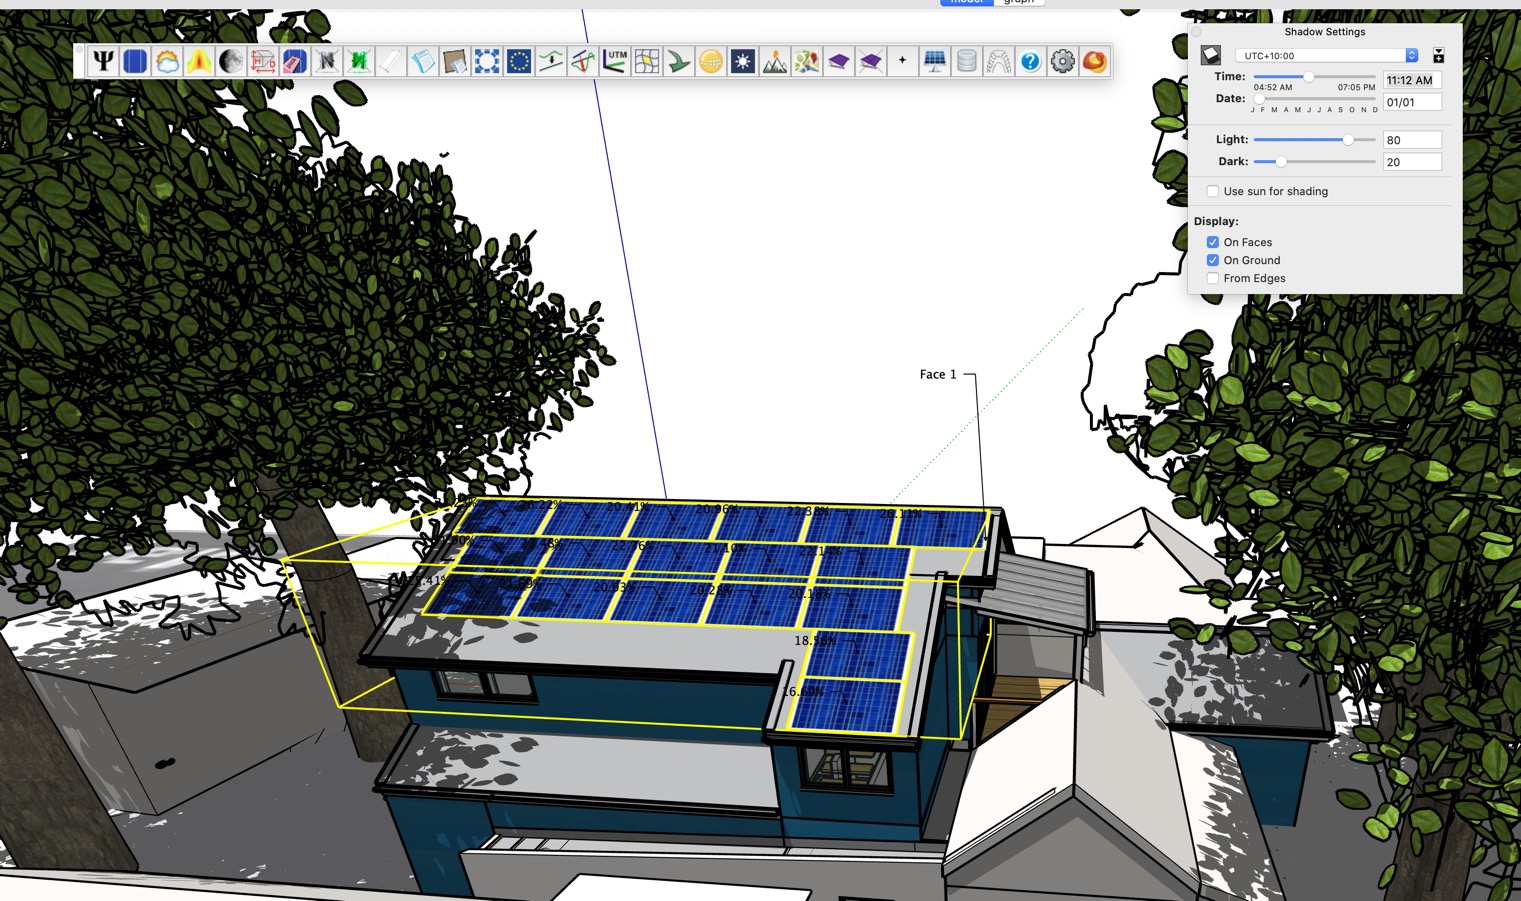1521x901 pixels.
Task: Close the Shadow Settings panel
Action: [x=1197, y=32]
